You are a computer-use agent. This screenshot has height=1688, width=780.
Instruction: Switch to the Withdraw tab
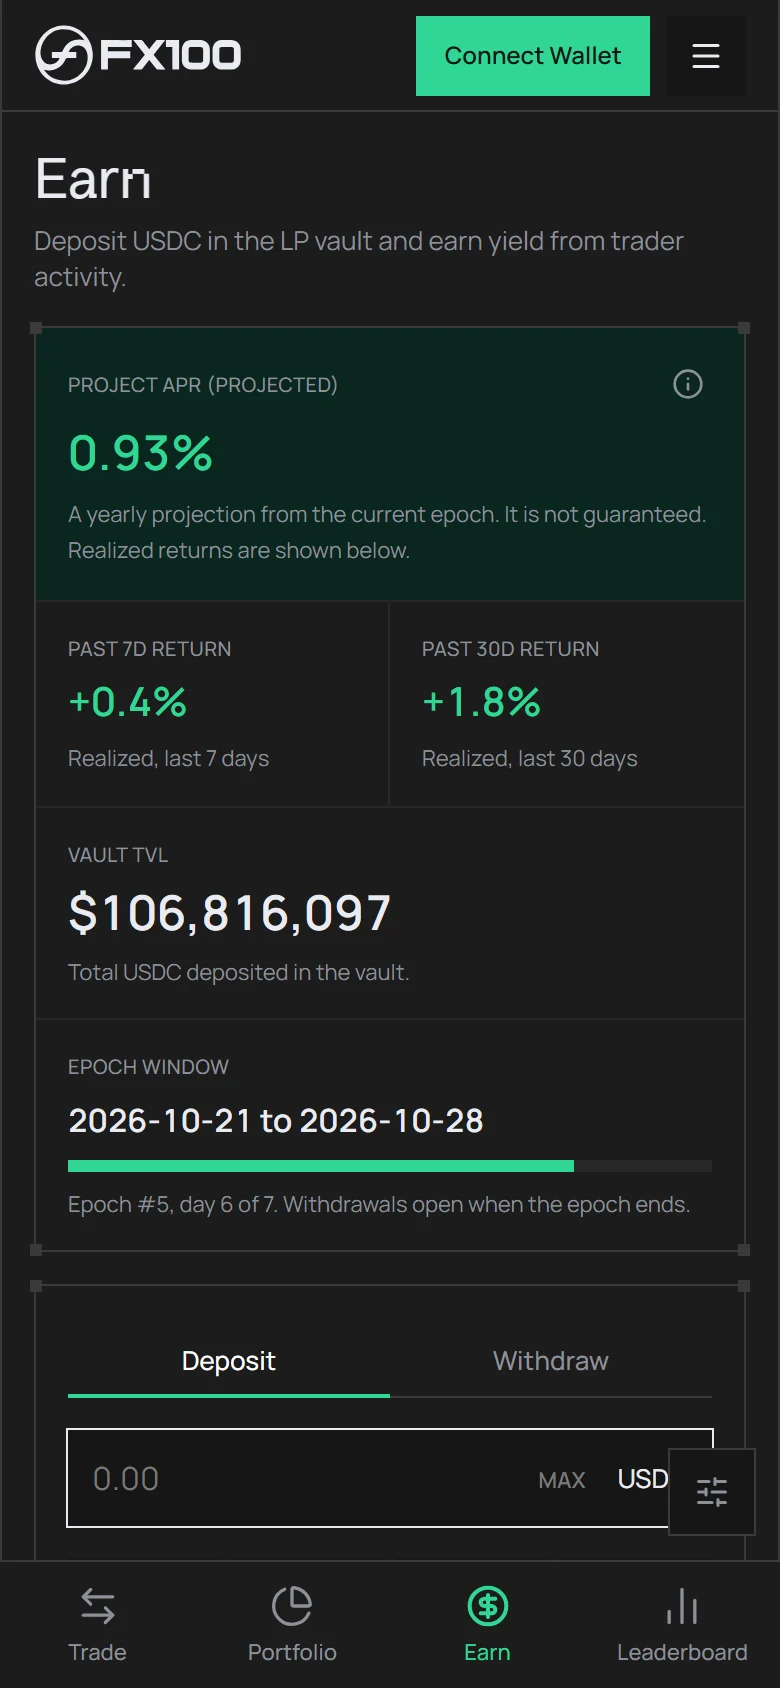(x=551, y=1361)
